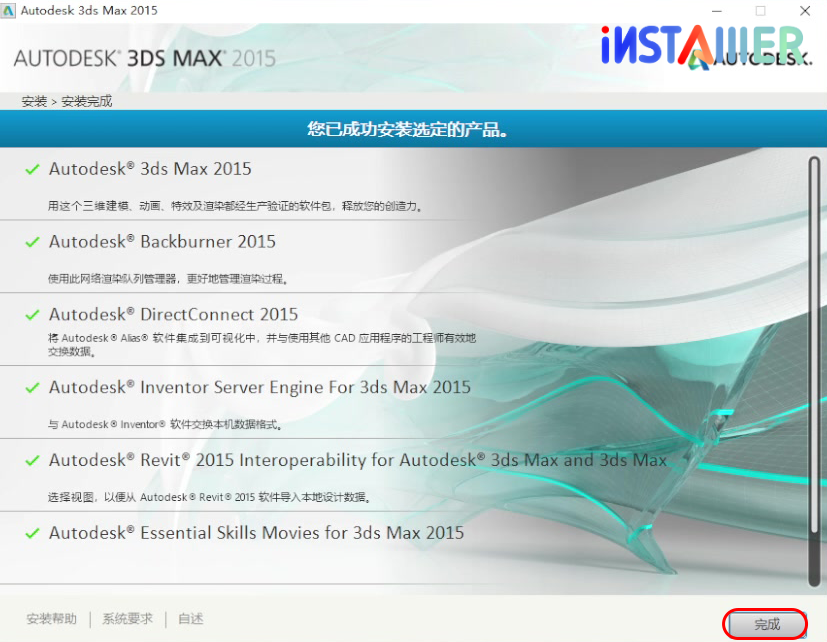827x642 pixels.
Task: Click green checkmark beside Autodesk 3ds Max 2015
Action: coord(33,169)
